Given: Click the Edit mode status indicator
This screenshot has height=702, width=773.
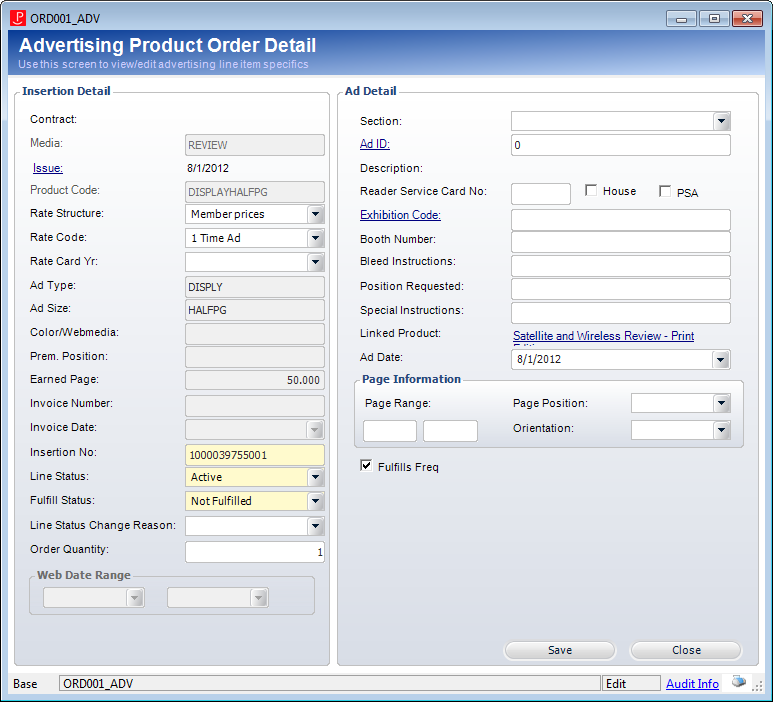Looking at the screenshot, I should coord(631,683).
